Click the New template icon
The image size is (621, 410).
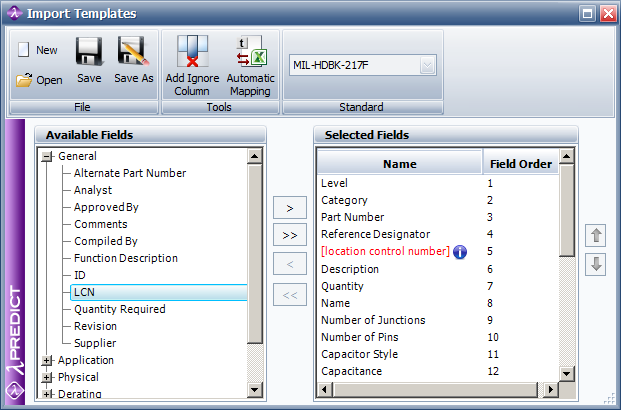[24, 49]
